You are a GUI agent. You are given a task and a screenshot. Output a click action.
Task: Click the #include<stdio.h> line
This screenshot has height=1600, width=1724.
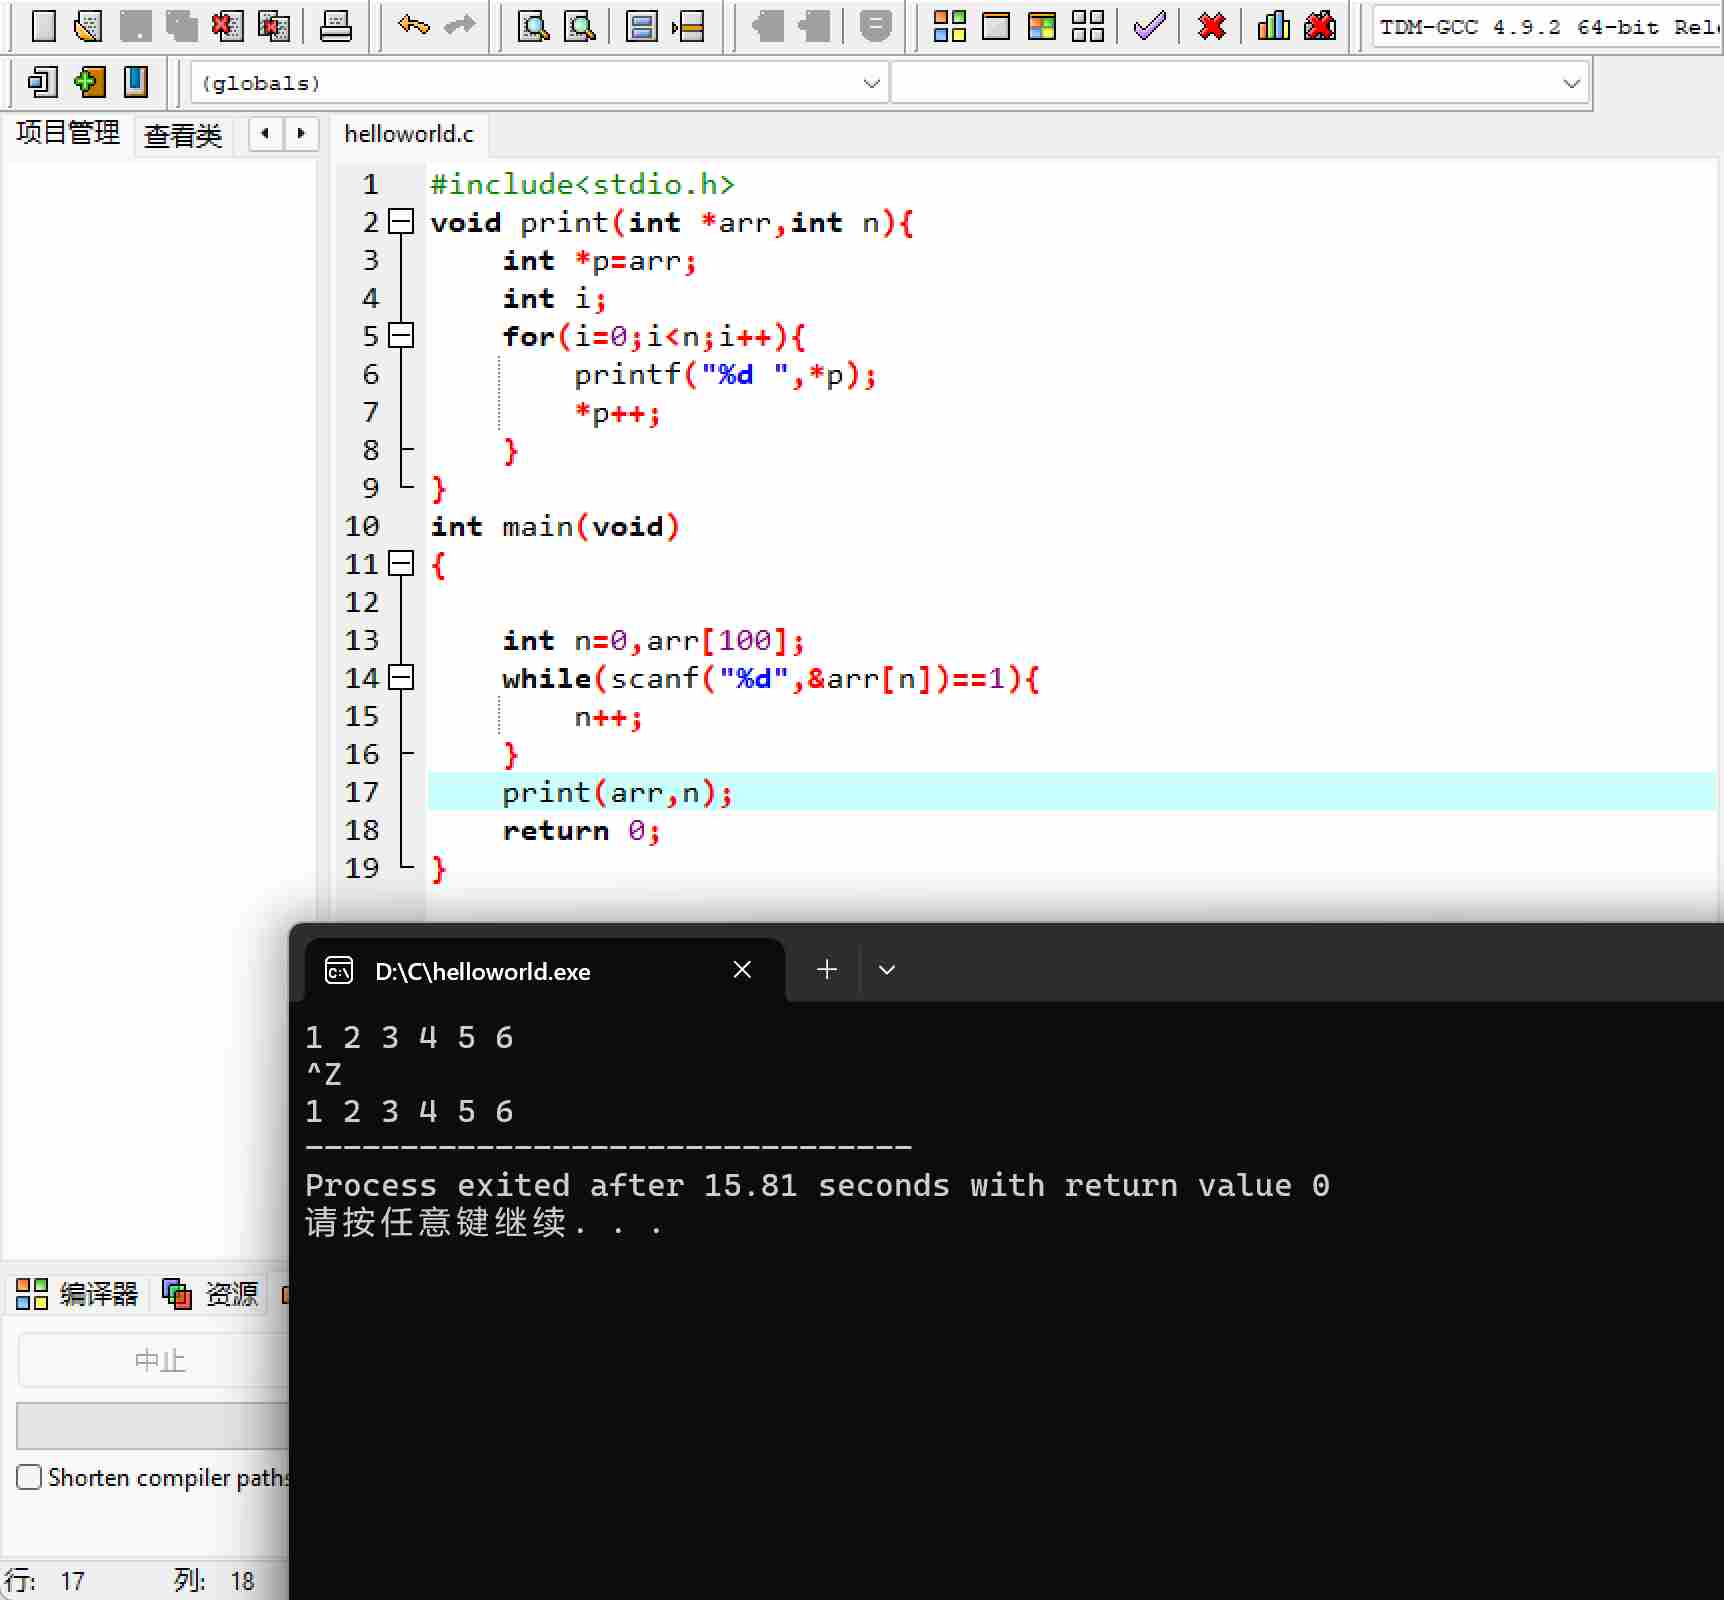583,185
